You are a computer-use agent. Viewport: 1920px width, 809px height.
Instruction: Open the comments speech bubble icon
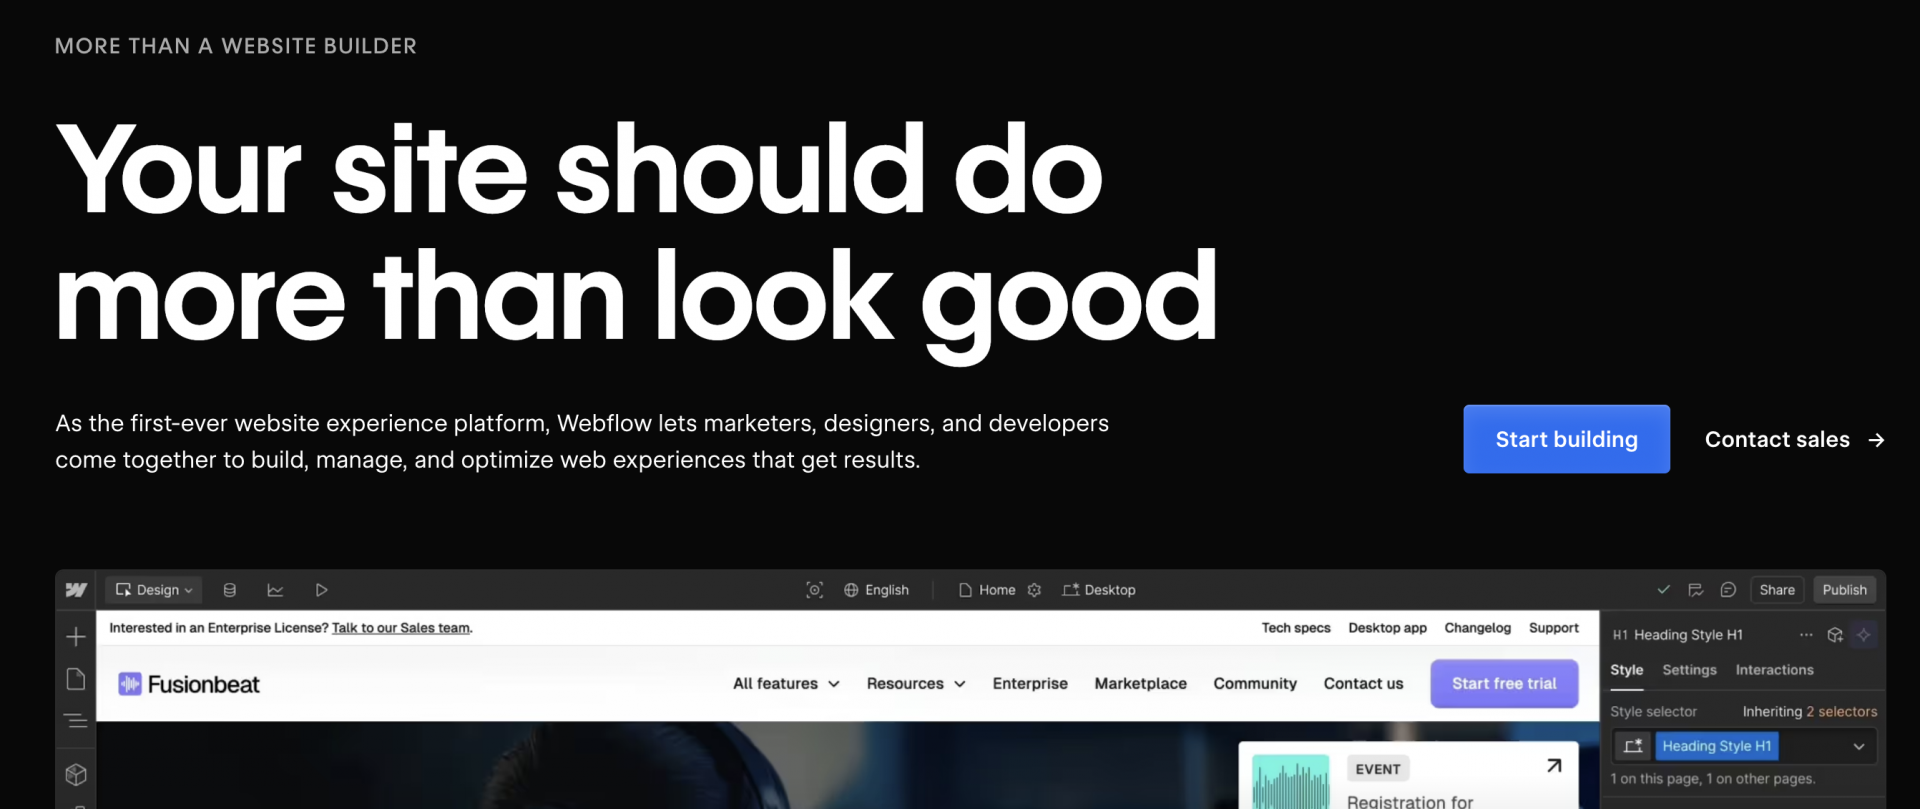[1728, 590]
